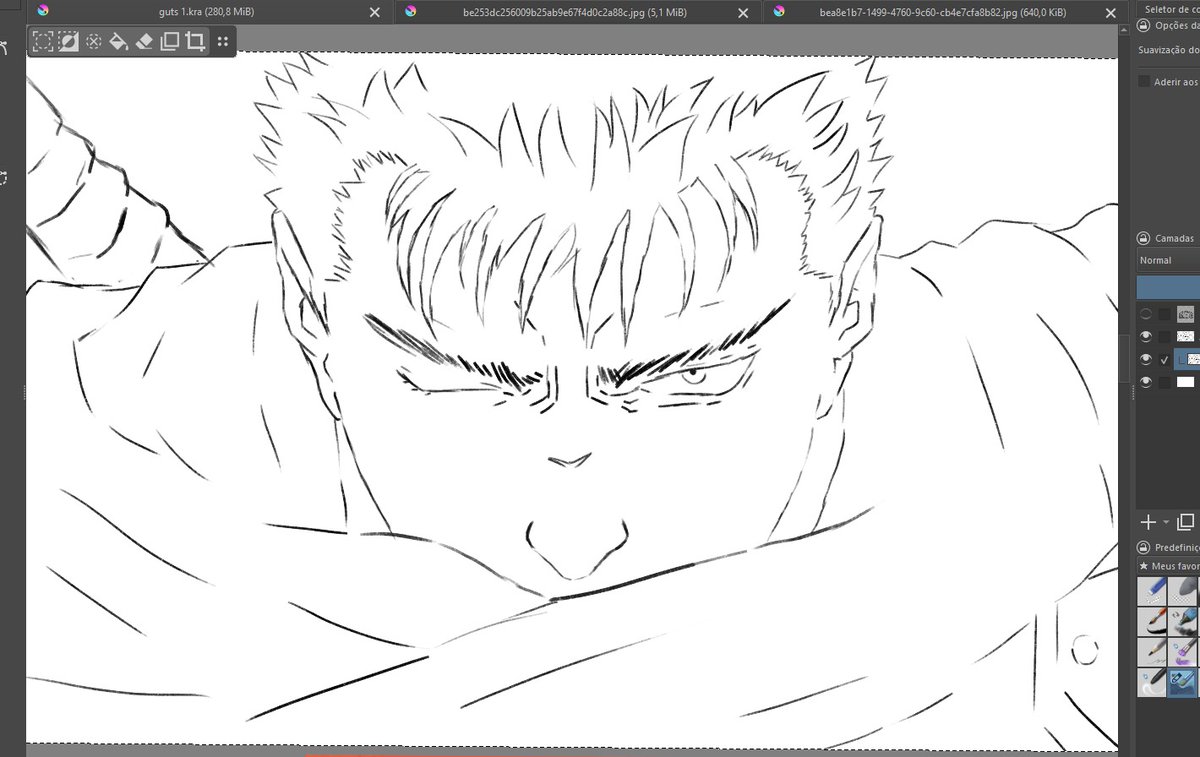1200x757 pixels.
Task: Hide the bottom white background layer
Action: 1146,382
